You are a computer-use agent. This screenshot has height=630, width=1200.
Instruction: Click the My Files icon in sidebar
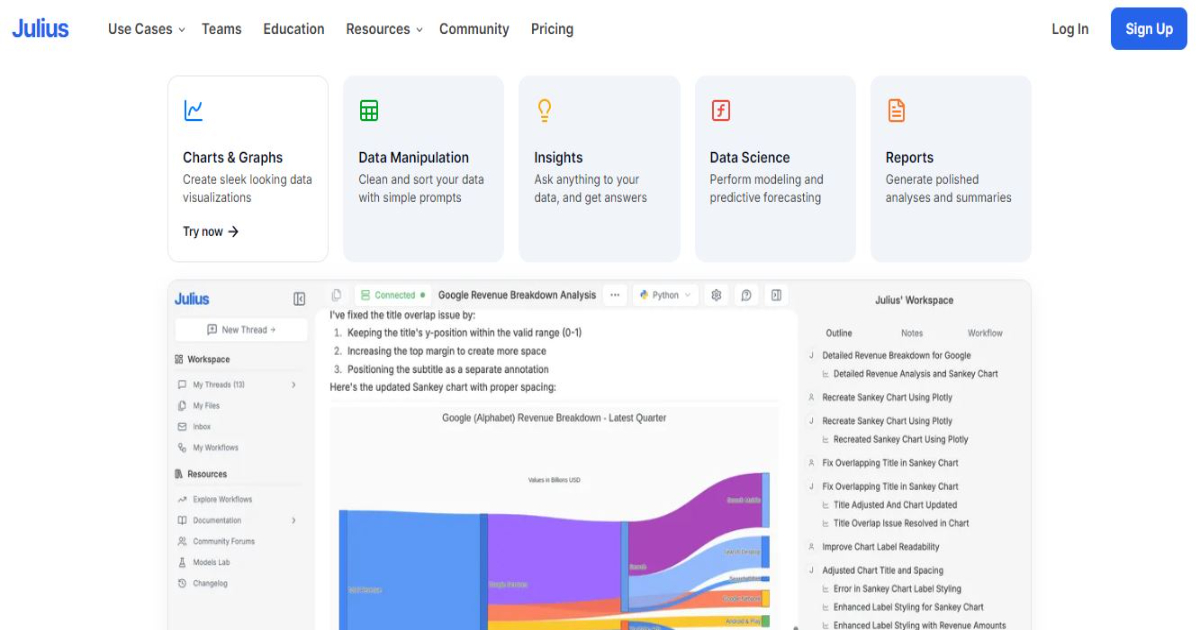(182, 406)
